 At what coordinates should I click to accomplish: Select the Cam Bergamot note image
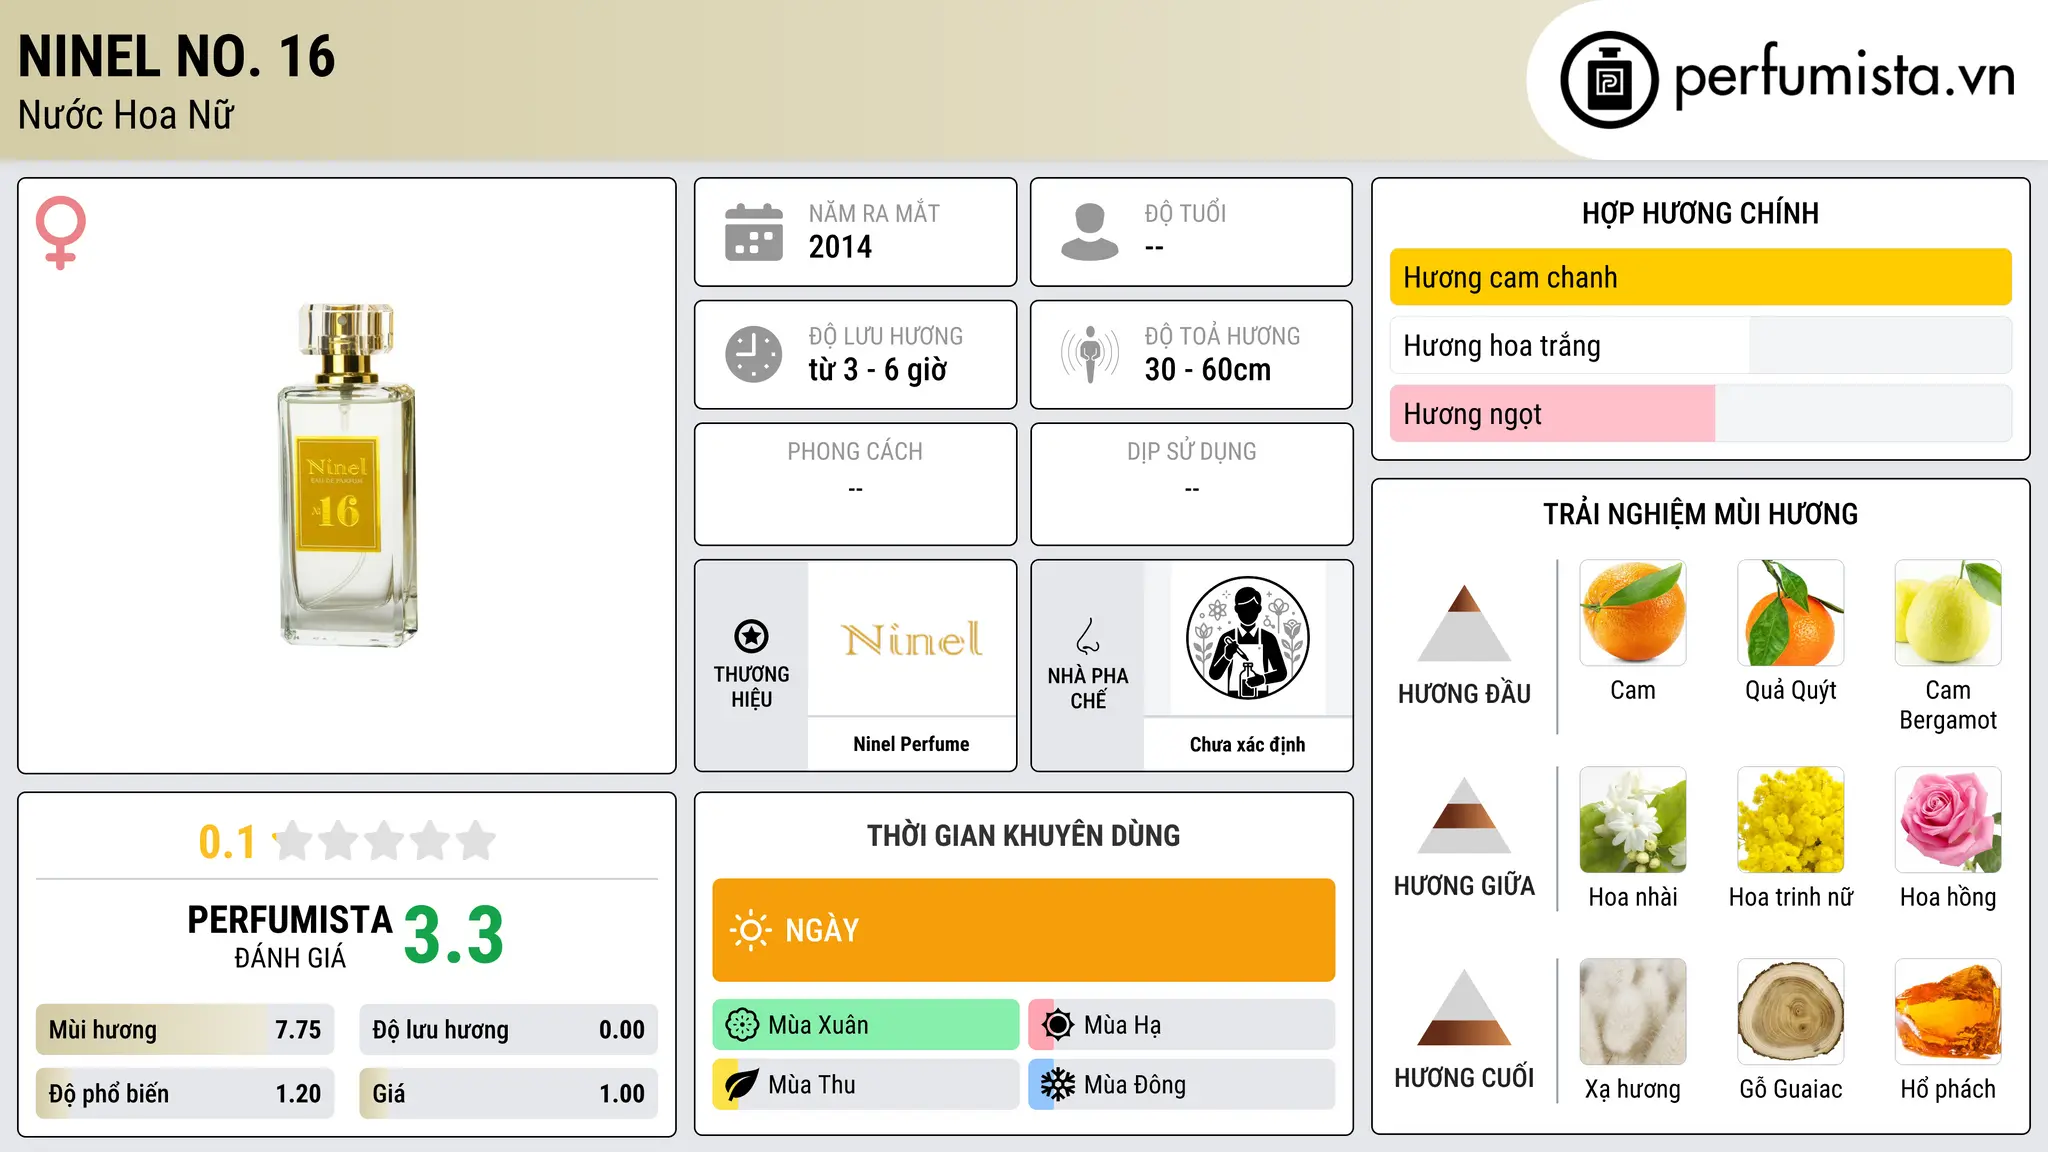[1948, 613]
